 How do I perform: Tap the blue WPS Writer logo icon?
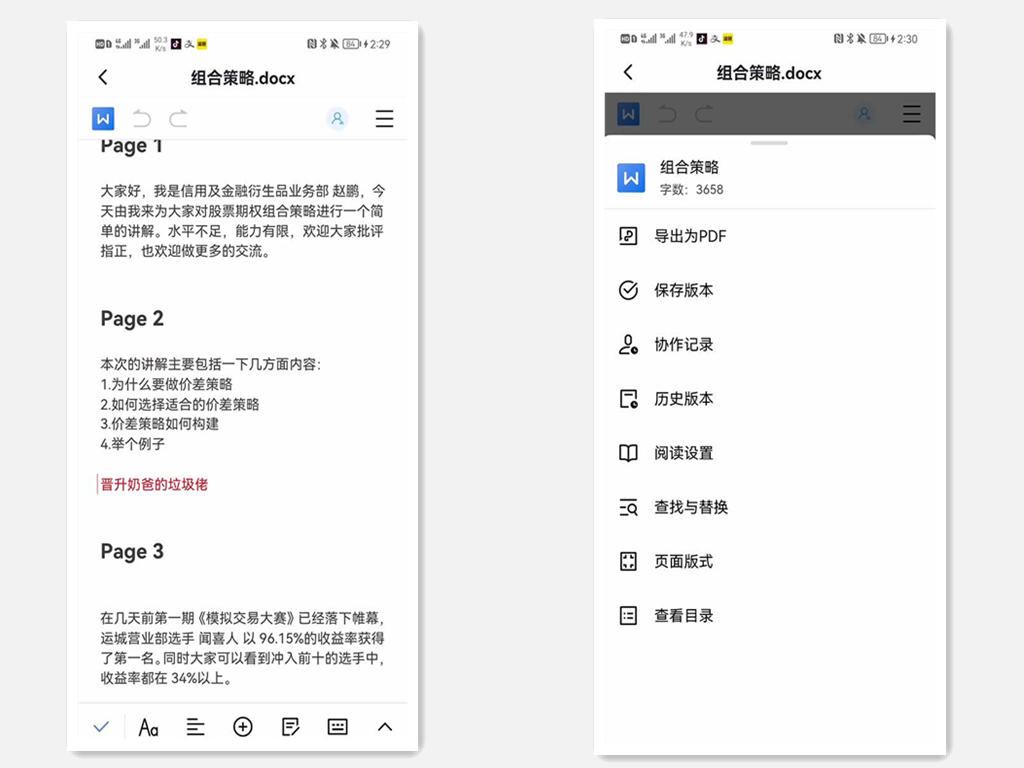click(x=103, y=118)
